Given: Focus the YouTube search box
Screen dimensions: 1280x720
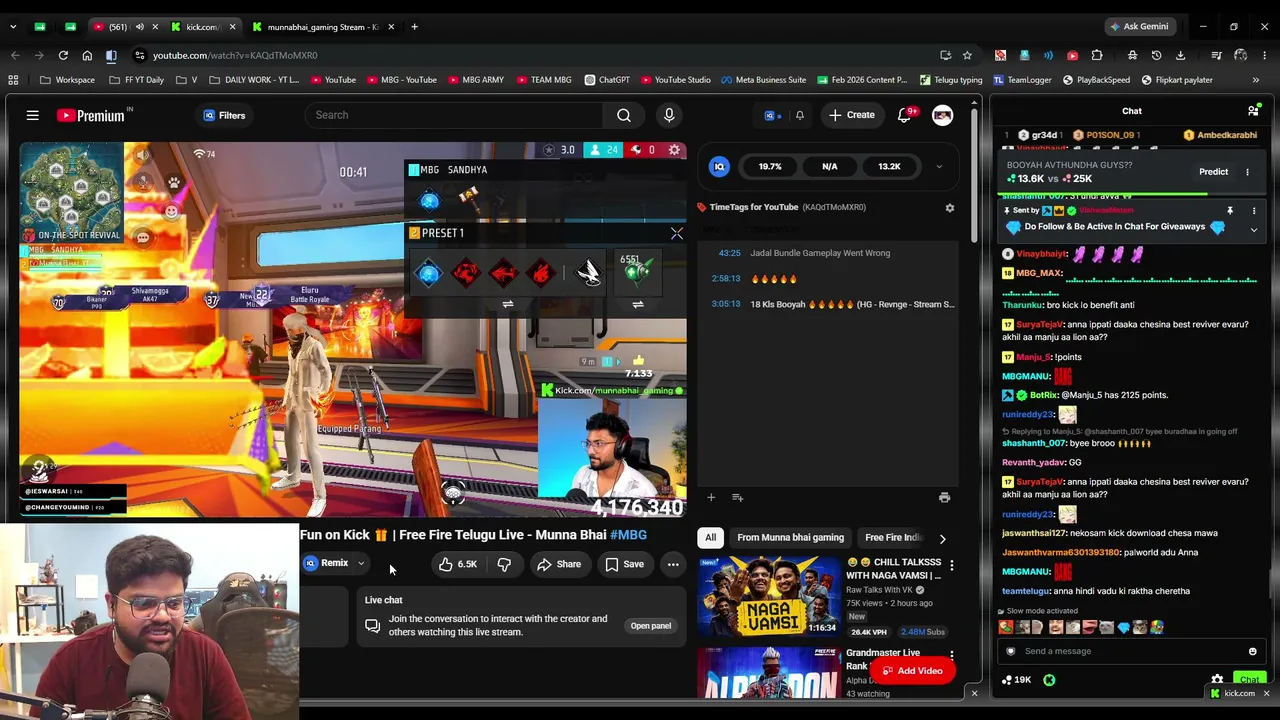Looking at the screenshot, I should point(455,115).
